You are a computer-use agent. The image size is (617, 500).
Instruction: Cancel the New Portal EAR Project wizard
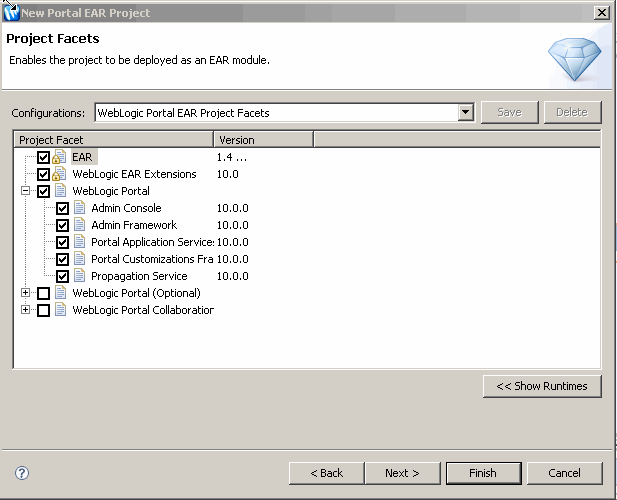[x=564, y=473]
